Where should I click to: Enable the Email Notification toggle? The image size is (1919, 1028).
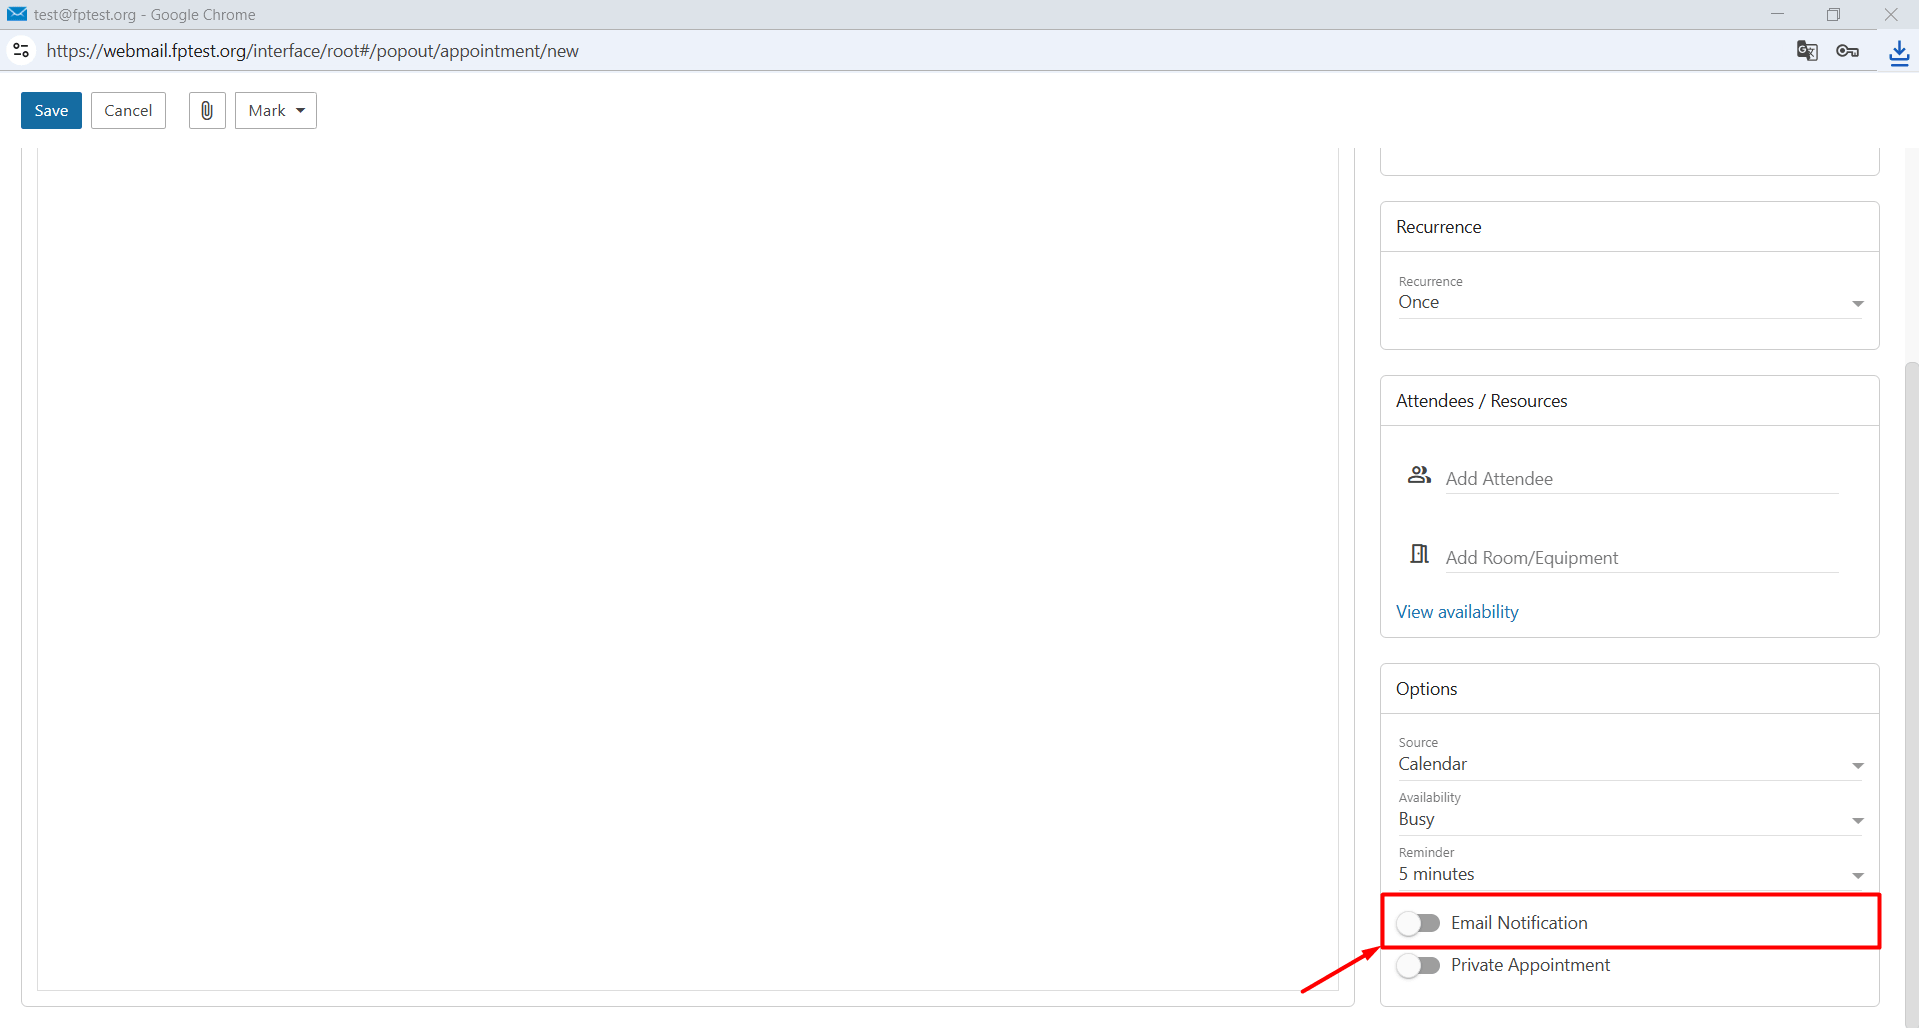click(1418, 923)
